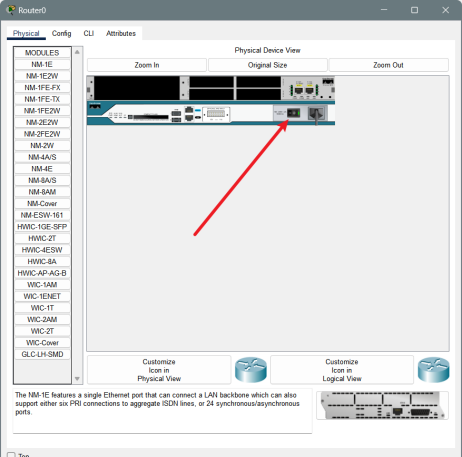This screenshot has height=457, width=462.
Task: Select the HWIC-4ESW module
Action: [x=42, y=250]
